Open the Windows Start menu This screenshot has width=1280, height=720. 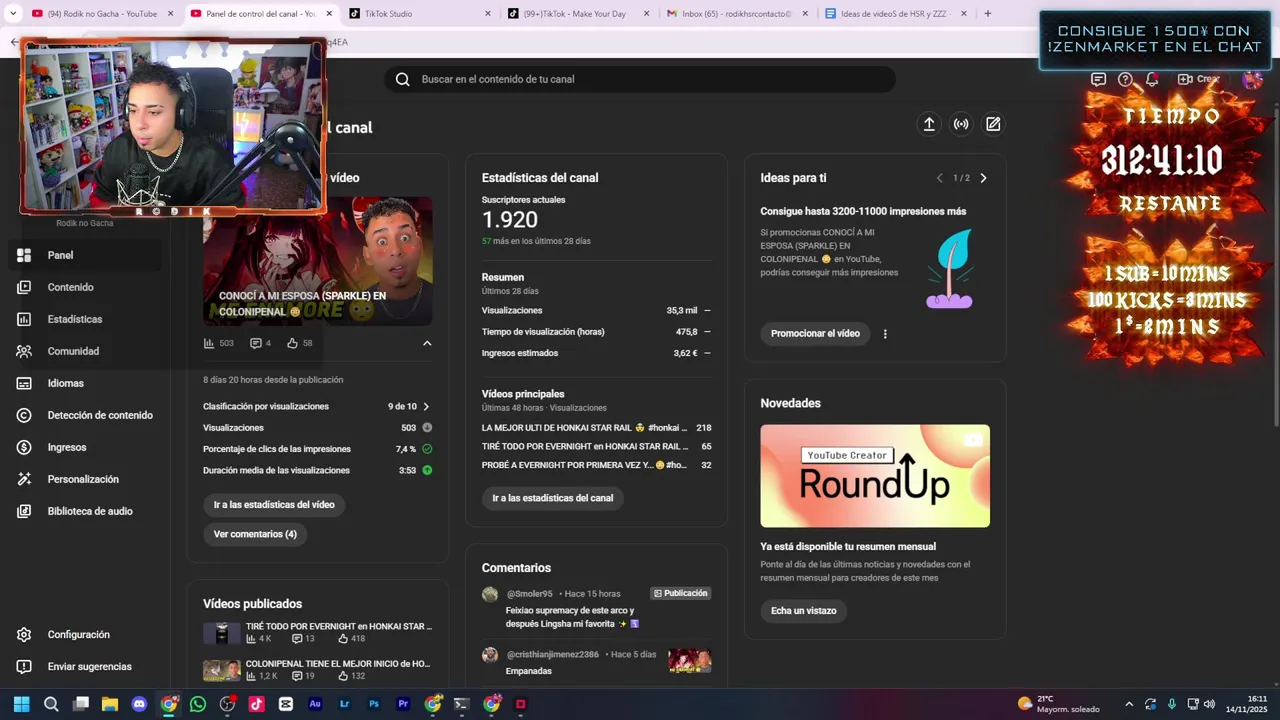click(22, 704)
